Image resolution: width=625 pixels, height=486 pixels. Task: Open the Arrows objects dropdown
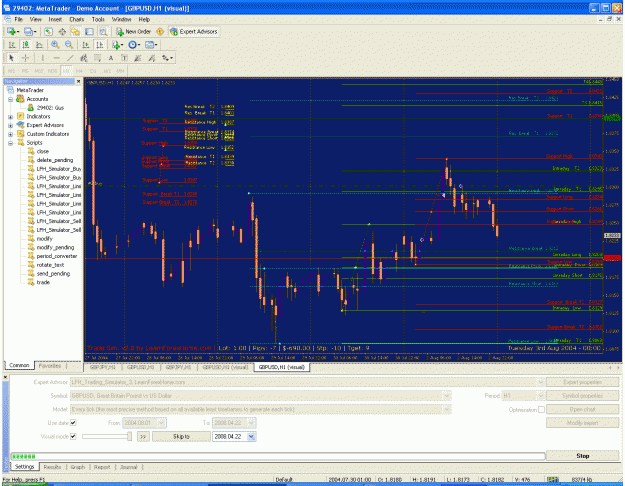[167, 58]
